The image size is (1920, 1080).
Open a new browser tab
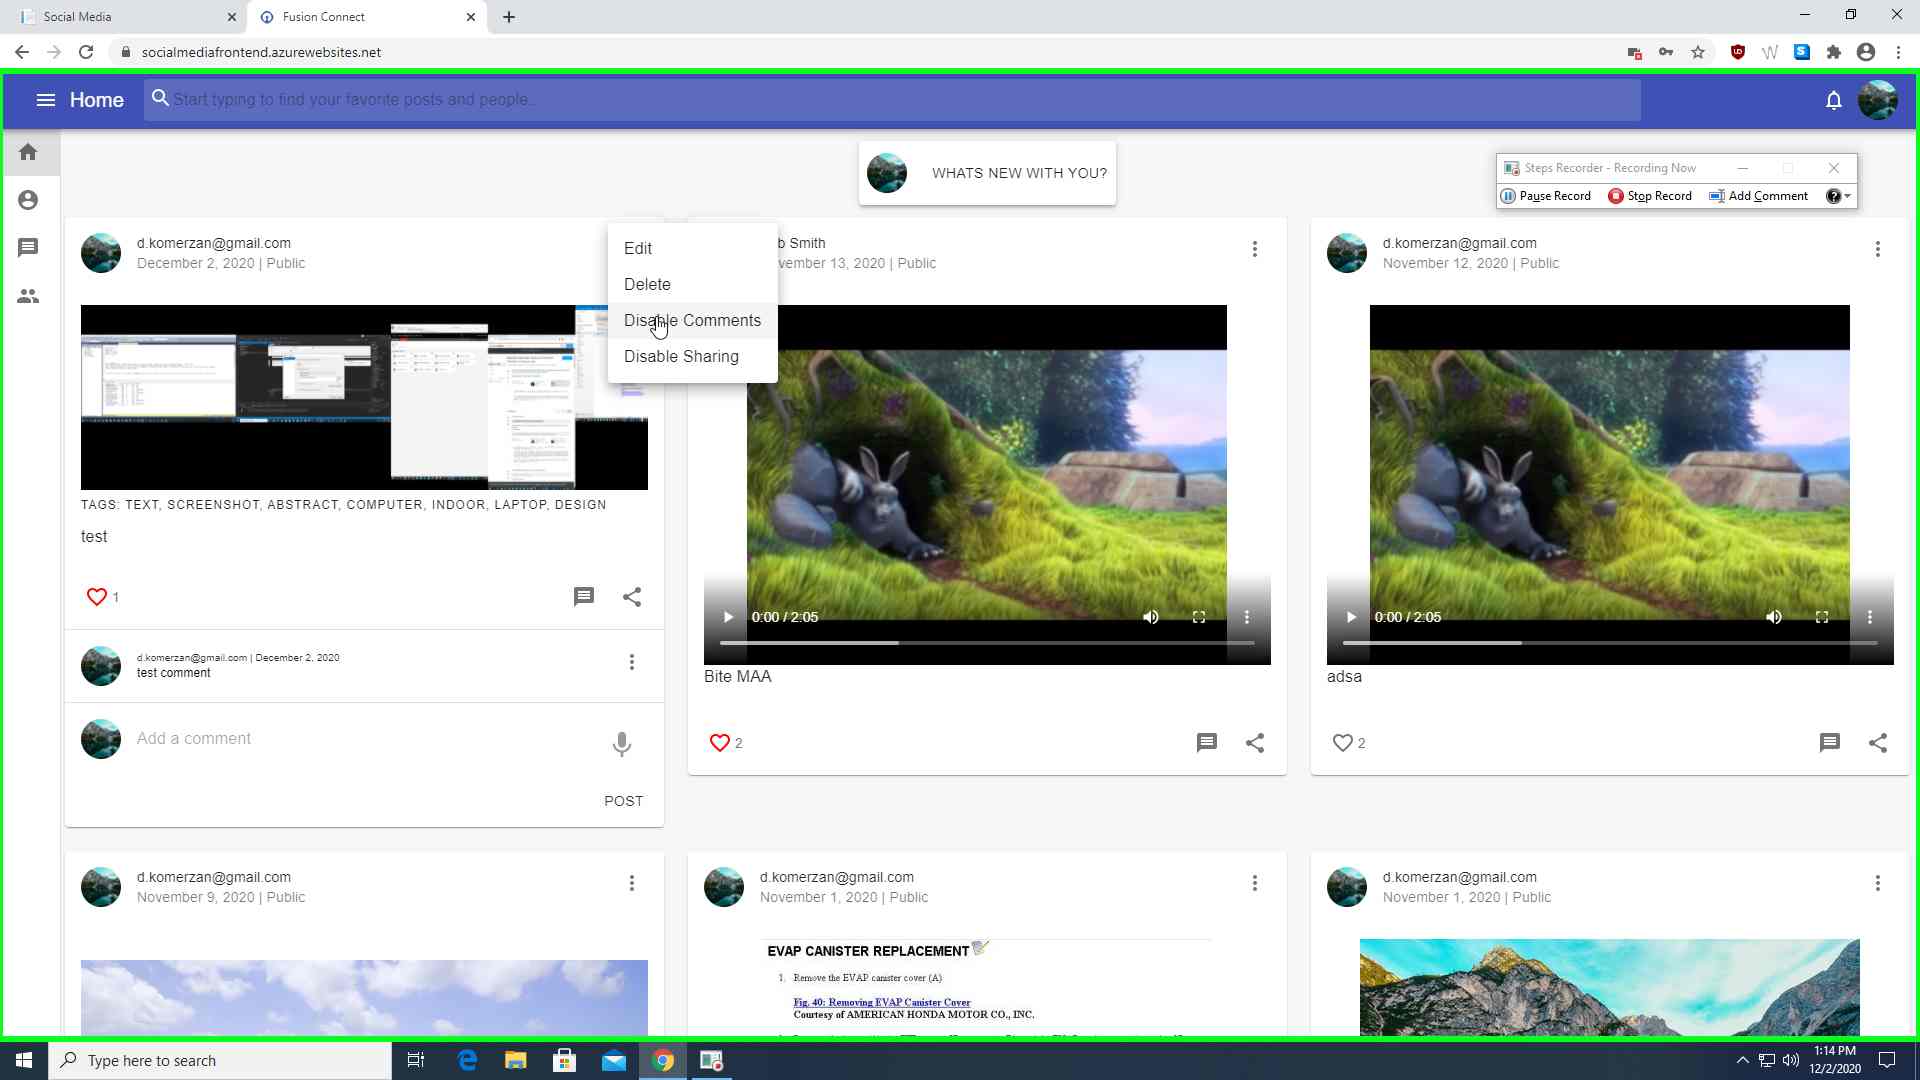[509, 17]
